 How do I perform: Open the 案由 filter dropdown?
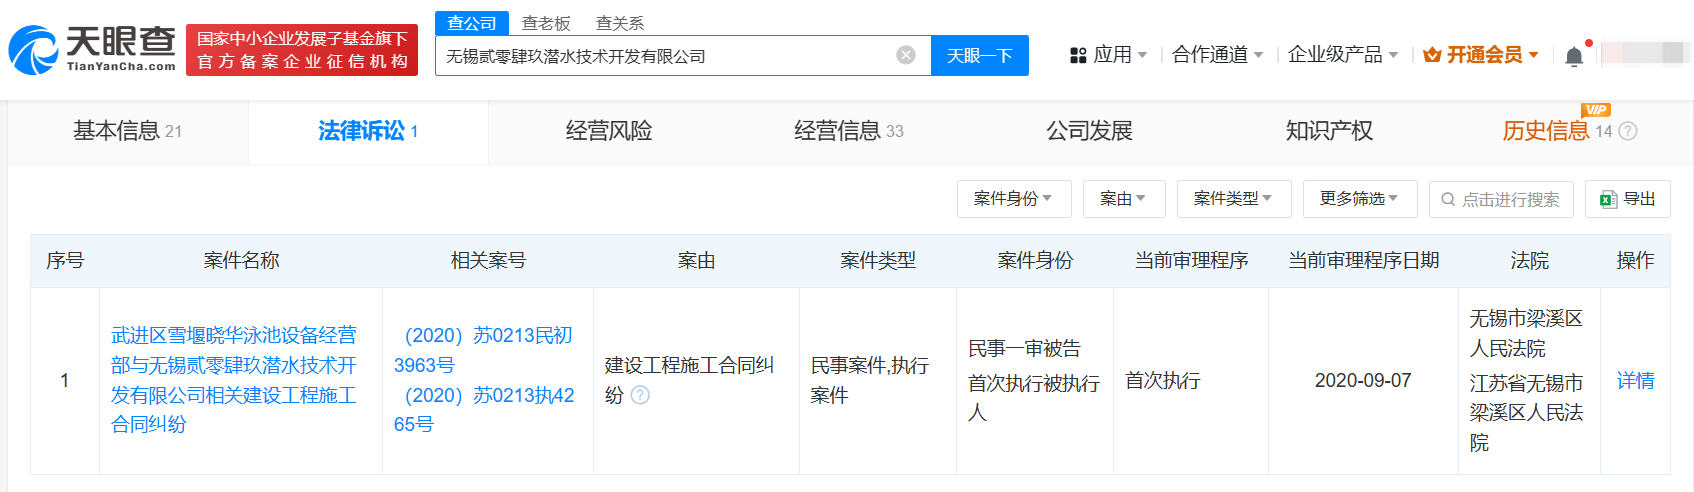coord(1123,199)
